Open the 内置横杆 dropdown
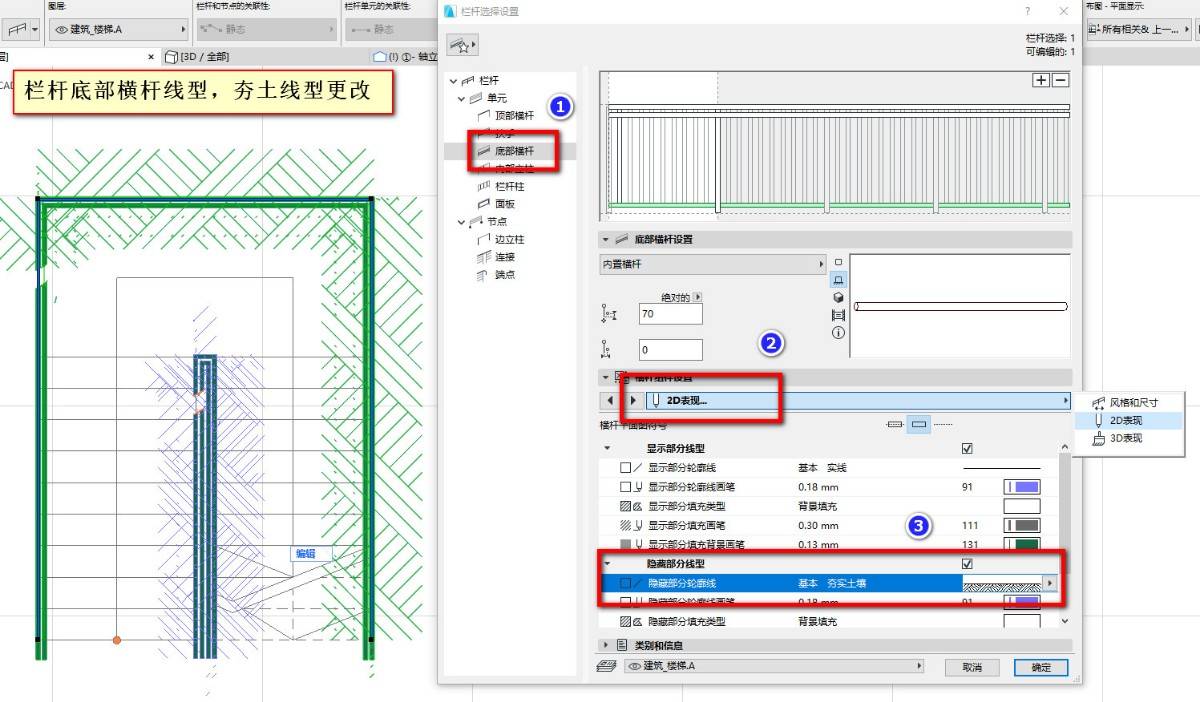Image resolution: width=1200 pixels, height=702 pixels. click(x=712, y=264)
